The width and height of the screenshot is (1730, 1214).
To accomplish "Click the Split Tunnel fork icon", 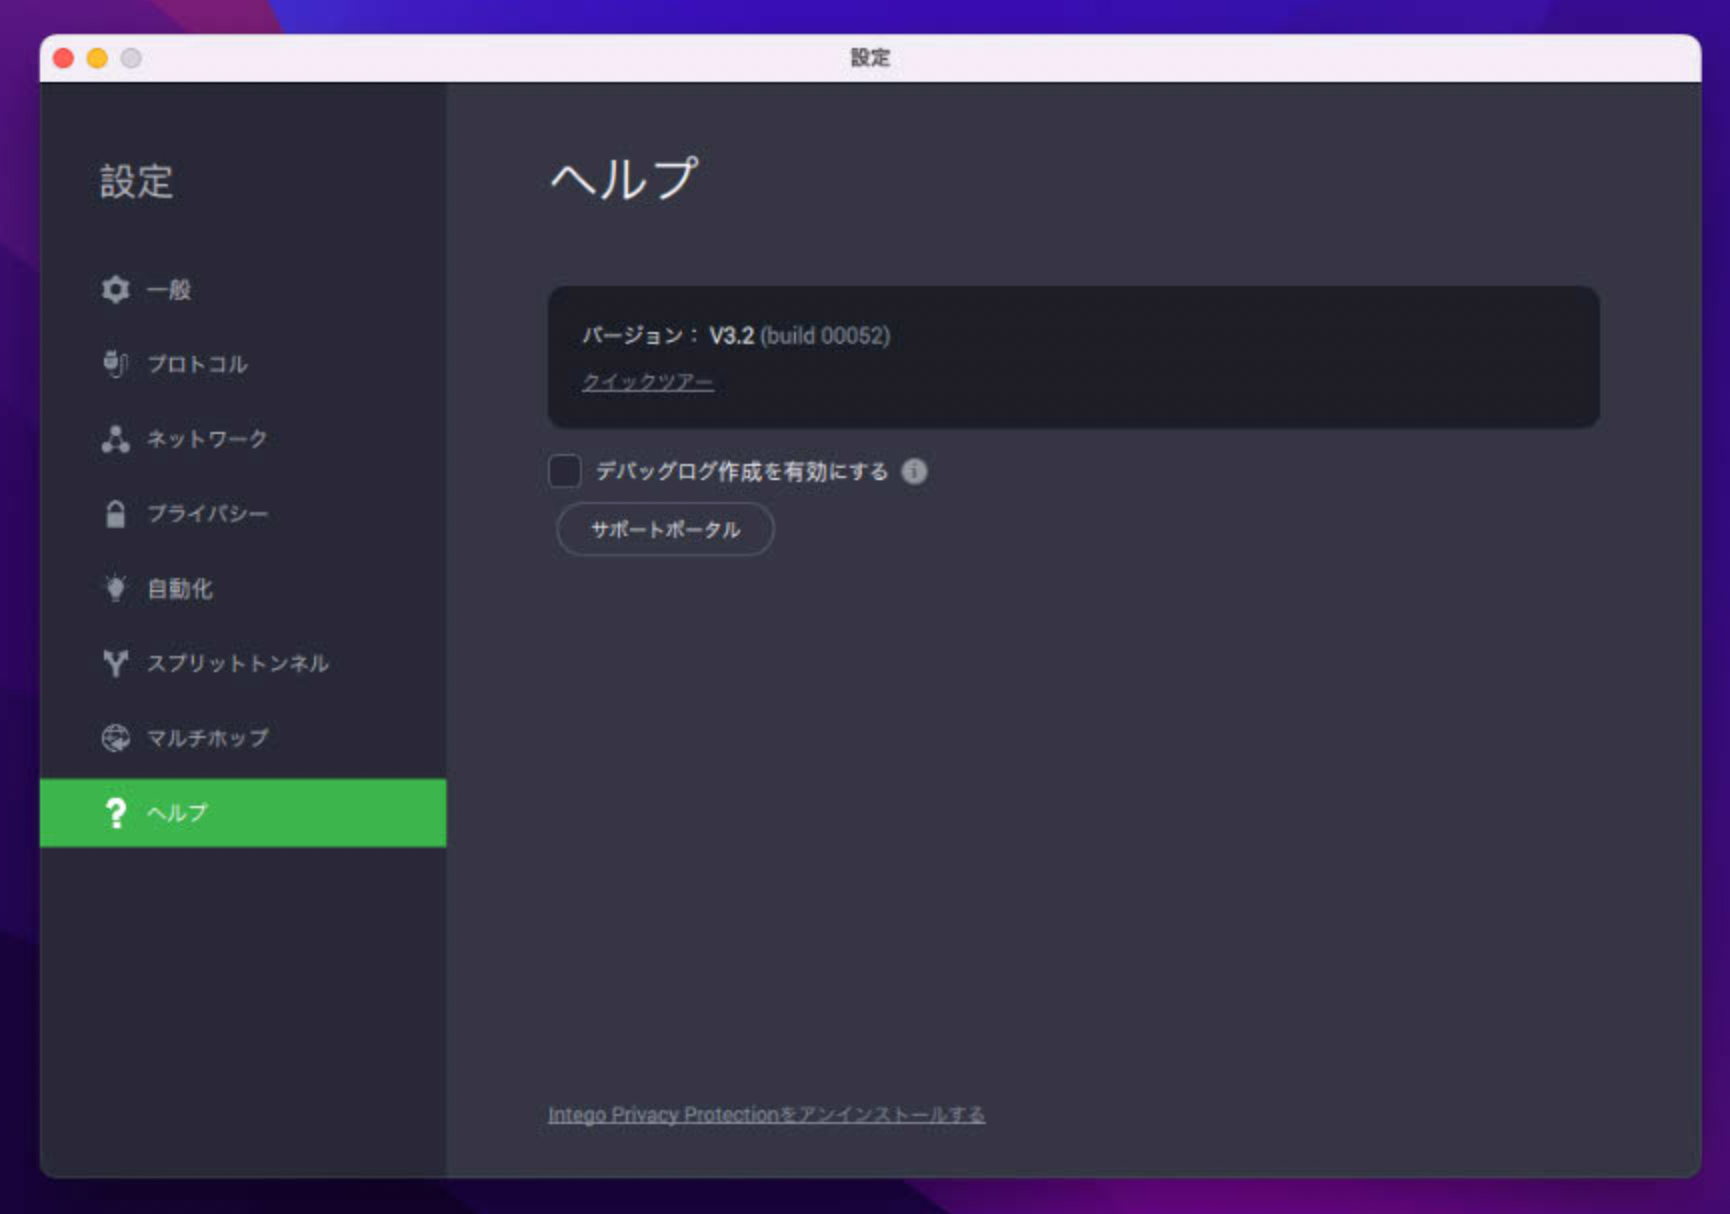I will (x=116, y=663).
